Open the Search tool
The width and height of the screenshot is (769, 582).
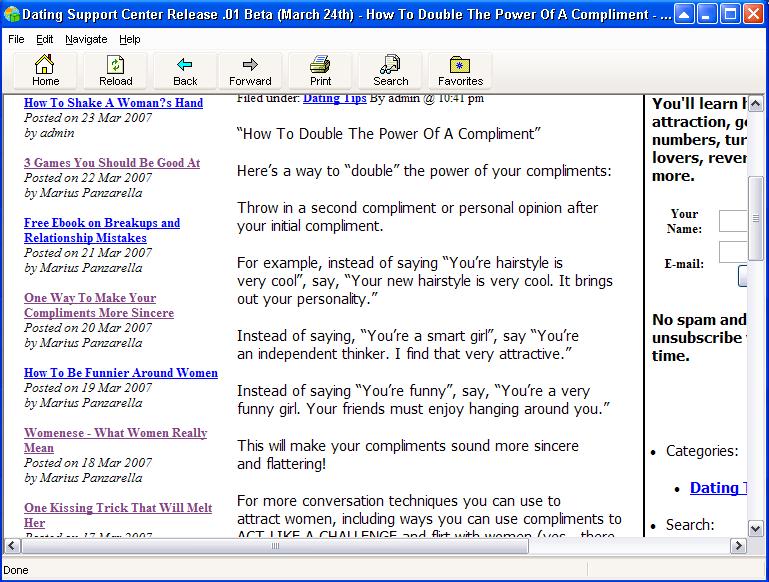[390, 71]
